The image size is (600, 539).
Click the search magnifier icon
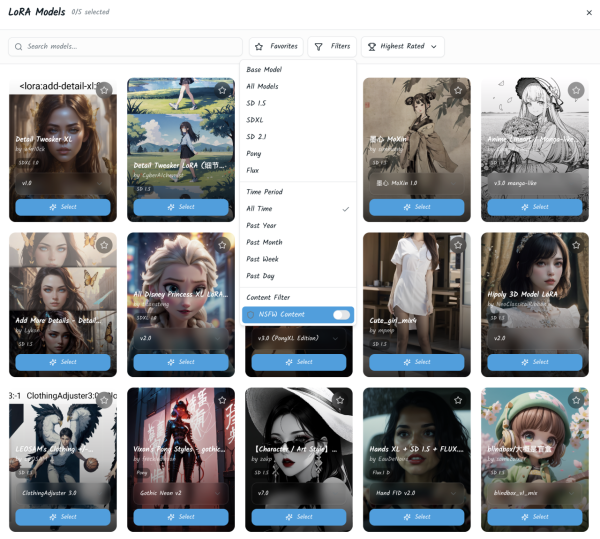[x=18, y=47]
